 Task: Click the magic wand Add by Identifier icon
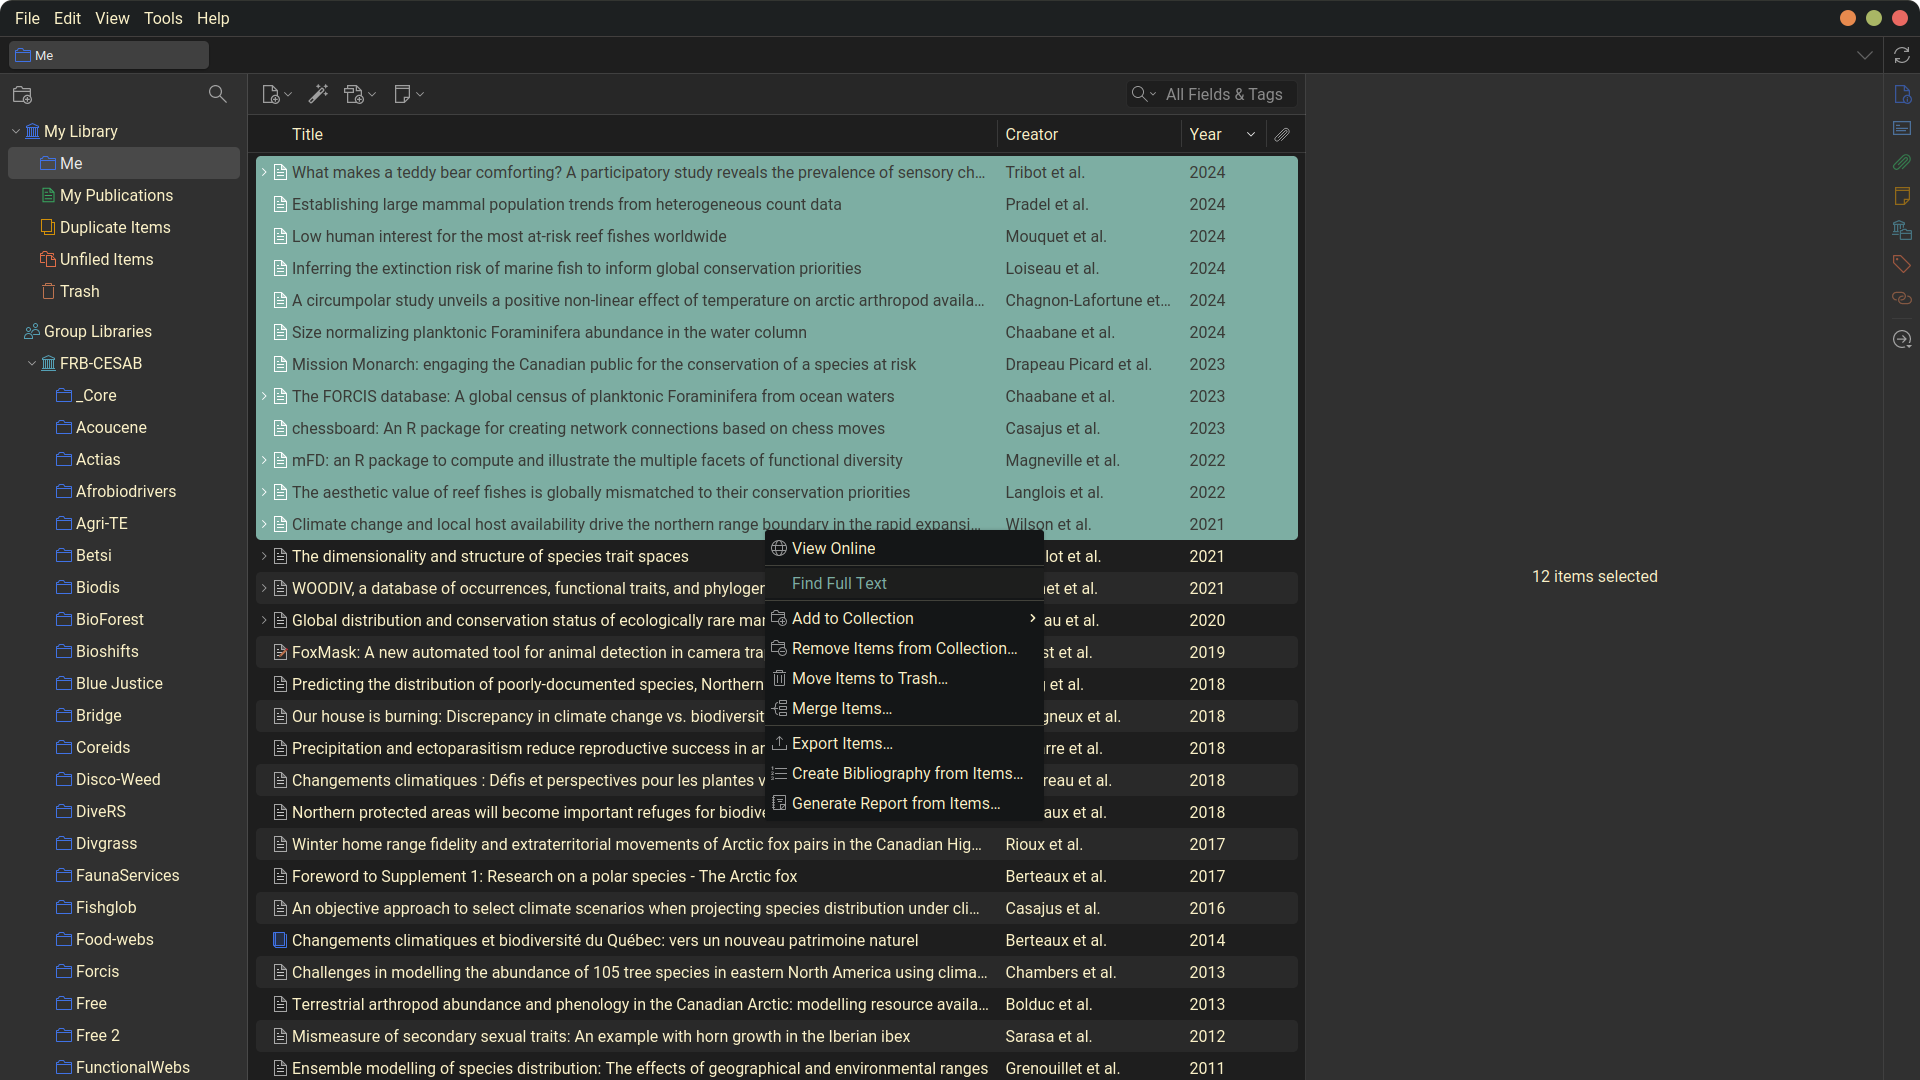[318, 94]
